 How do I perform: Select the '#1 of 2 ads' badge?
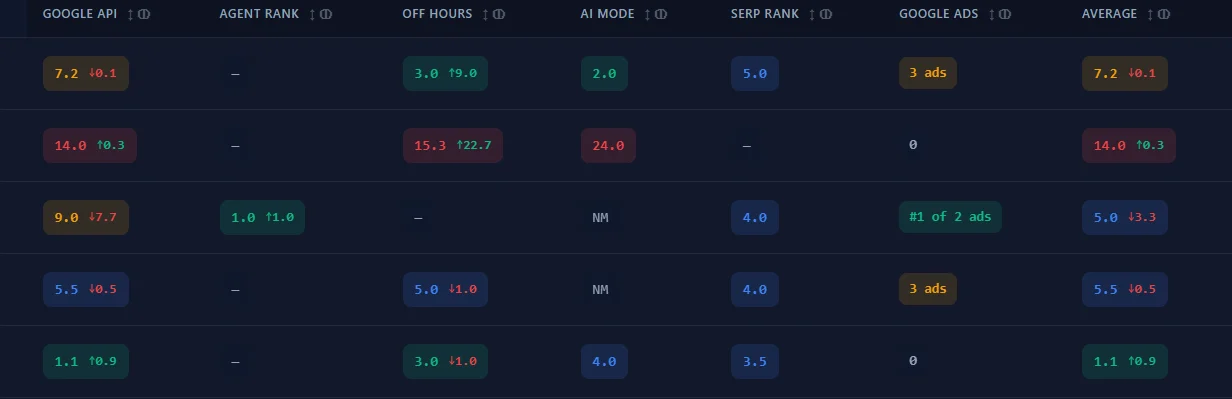point(950,217)
